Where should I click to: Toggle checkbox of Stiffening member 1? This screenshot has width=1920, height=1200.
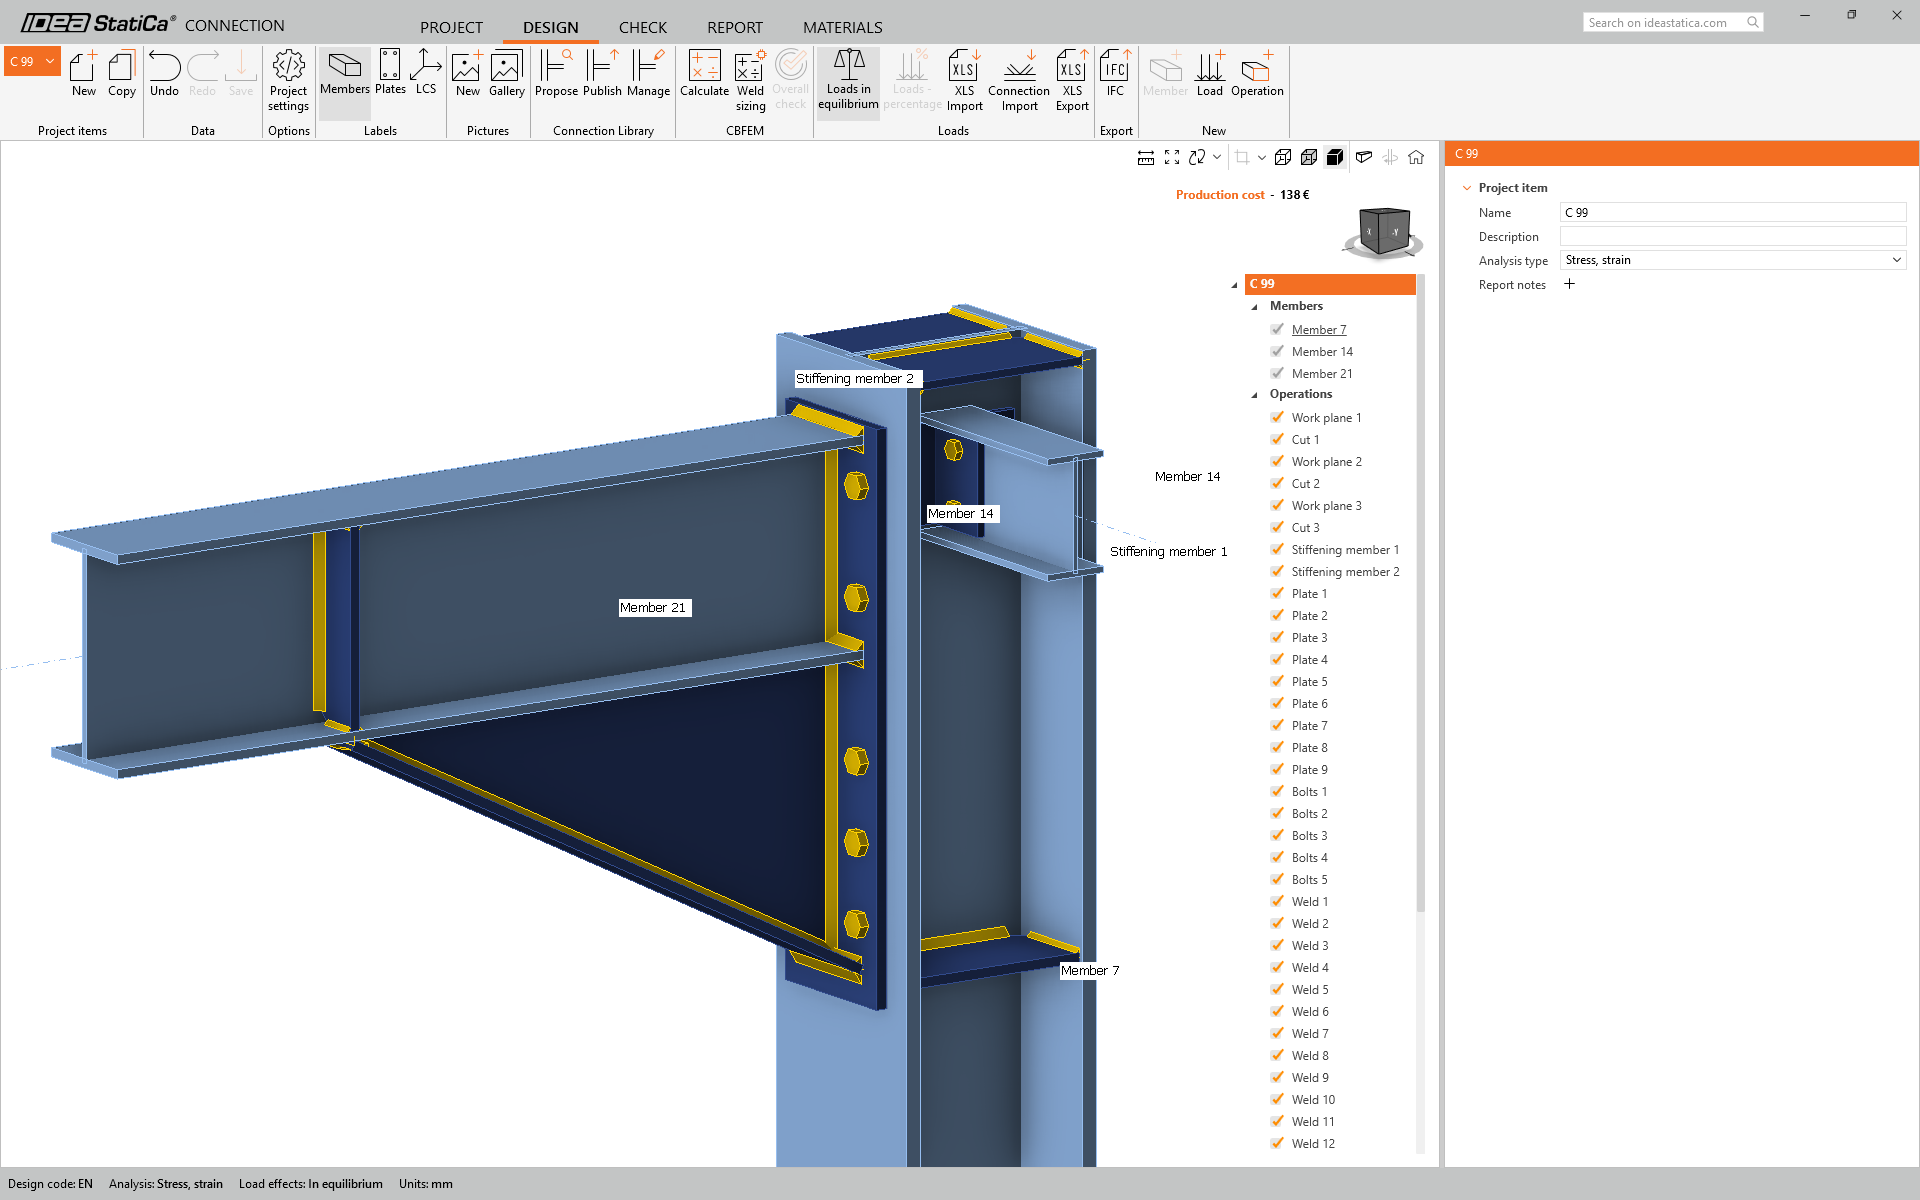(x=1277, y=549)
